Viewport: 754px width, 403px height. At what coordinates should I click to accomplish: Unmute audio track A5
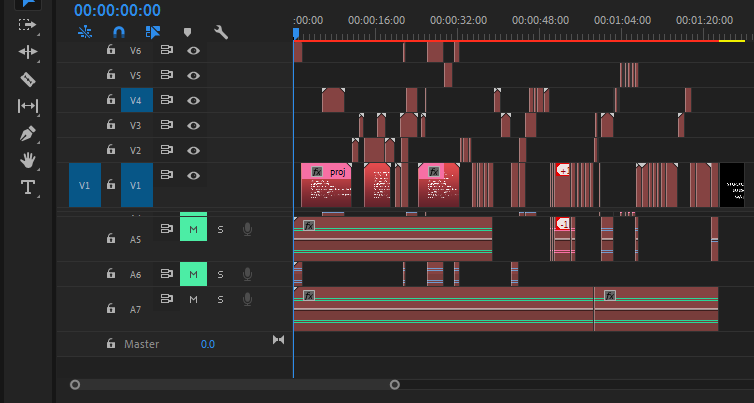tap(193, 229)
